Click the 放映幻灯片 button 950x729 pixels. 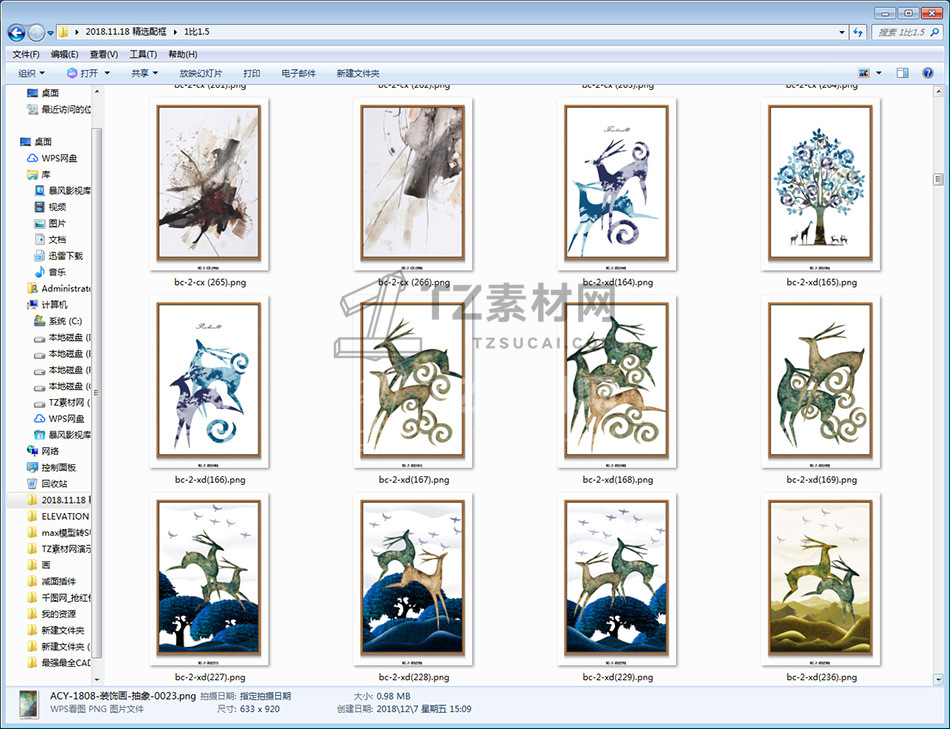pyautogui.click(x=201, y=73)
